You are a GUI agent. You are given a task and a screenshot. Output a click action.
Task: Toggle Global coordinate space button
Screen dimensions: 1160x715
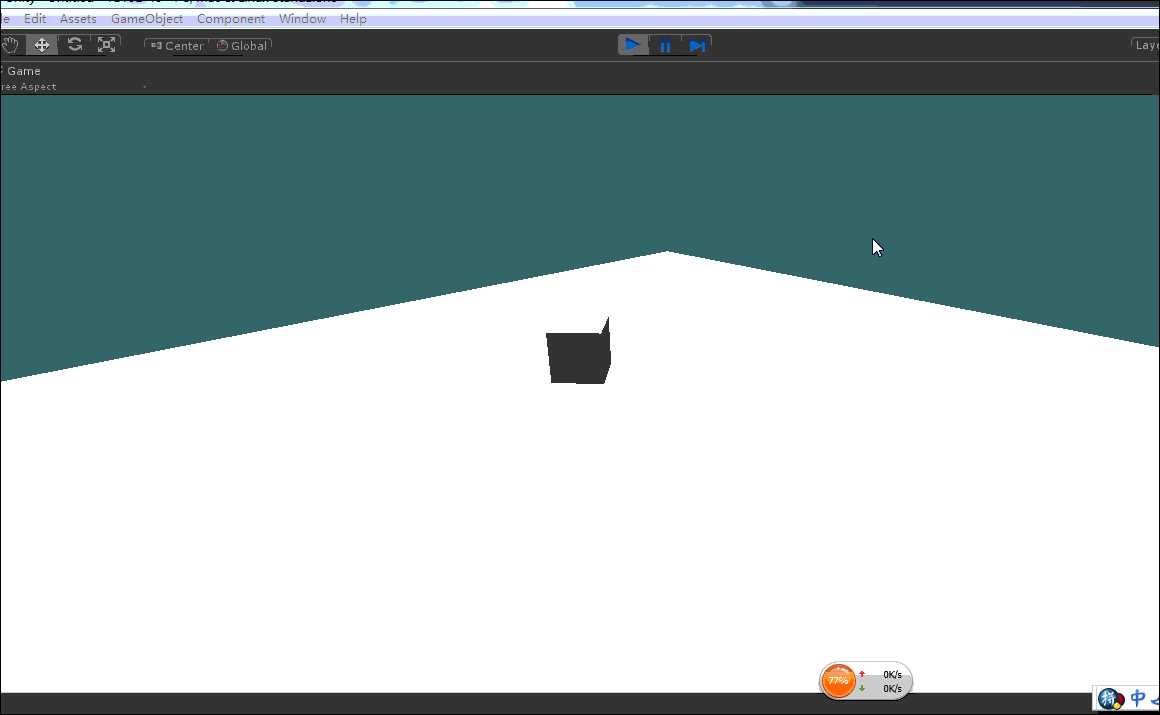[x=241, y=46]
